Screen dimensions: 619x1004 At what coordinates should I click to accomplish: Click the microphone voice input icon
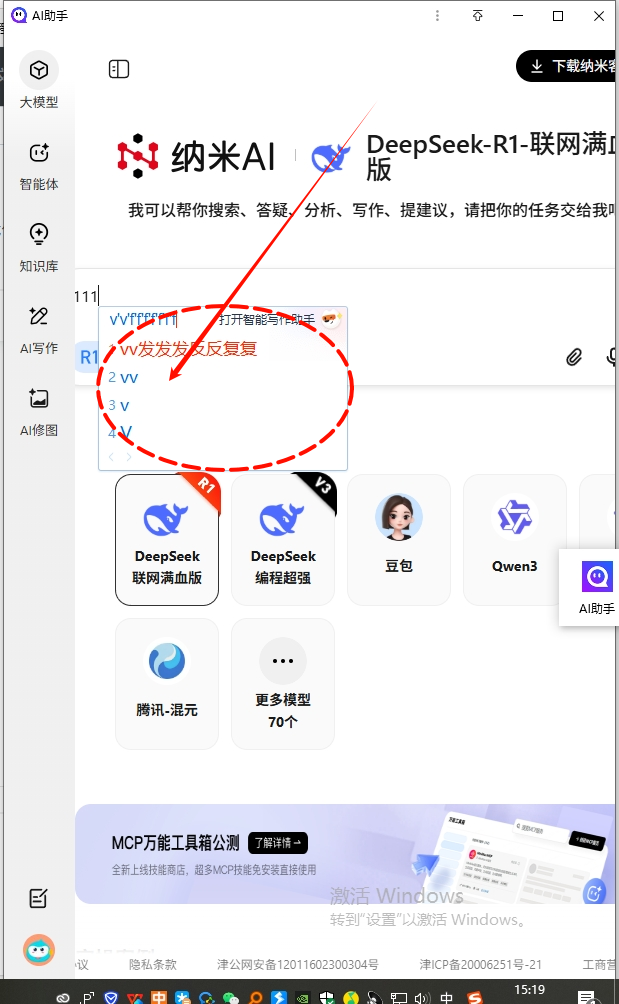pyautogui.click(x=612, y=357)
